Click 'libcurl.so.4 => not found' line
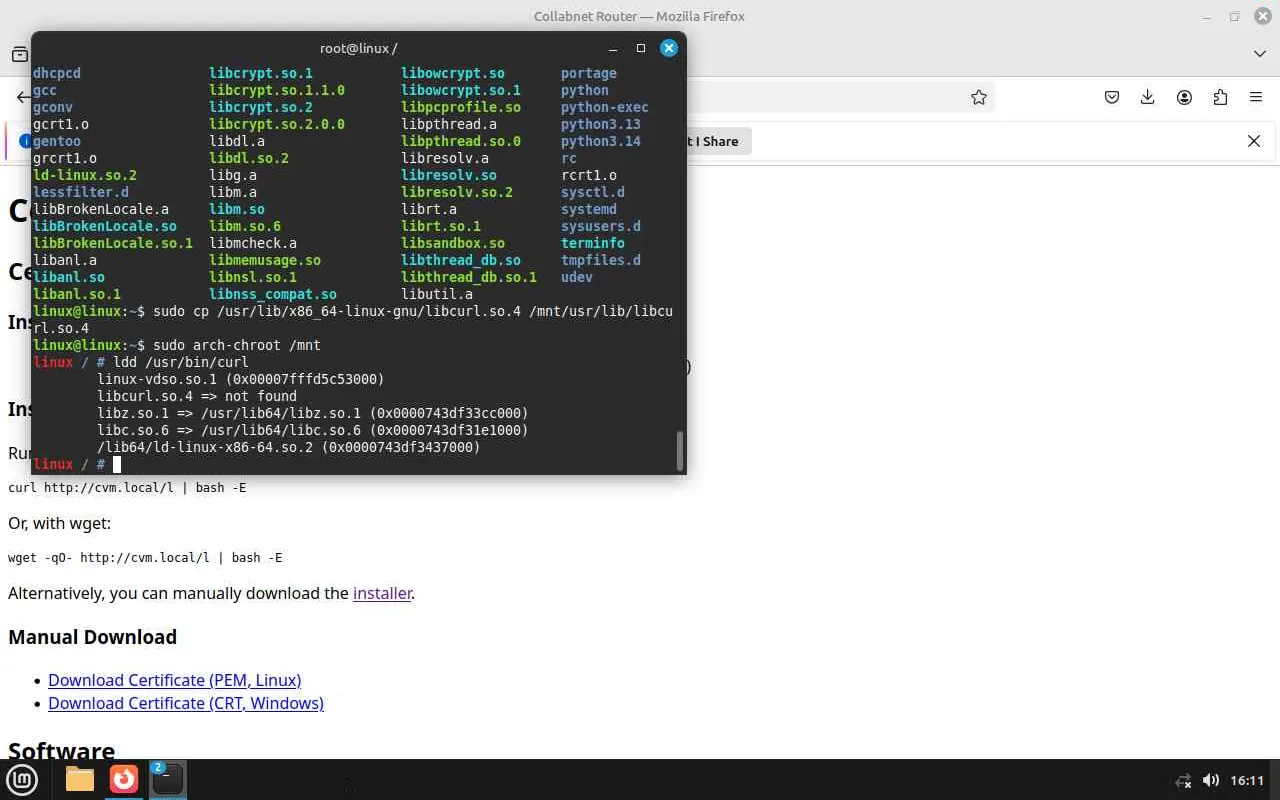The height and width of the screenshot is (800, 1280). pos(197,396)
